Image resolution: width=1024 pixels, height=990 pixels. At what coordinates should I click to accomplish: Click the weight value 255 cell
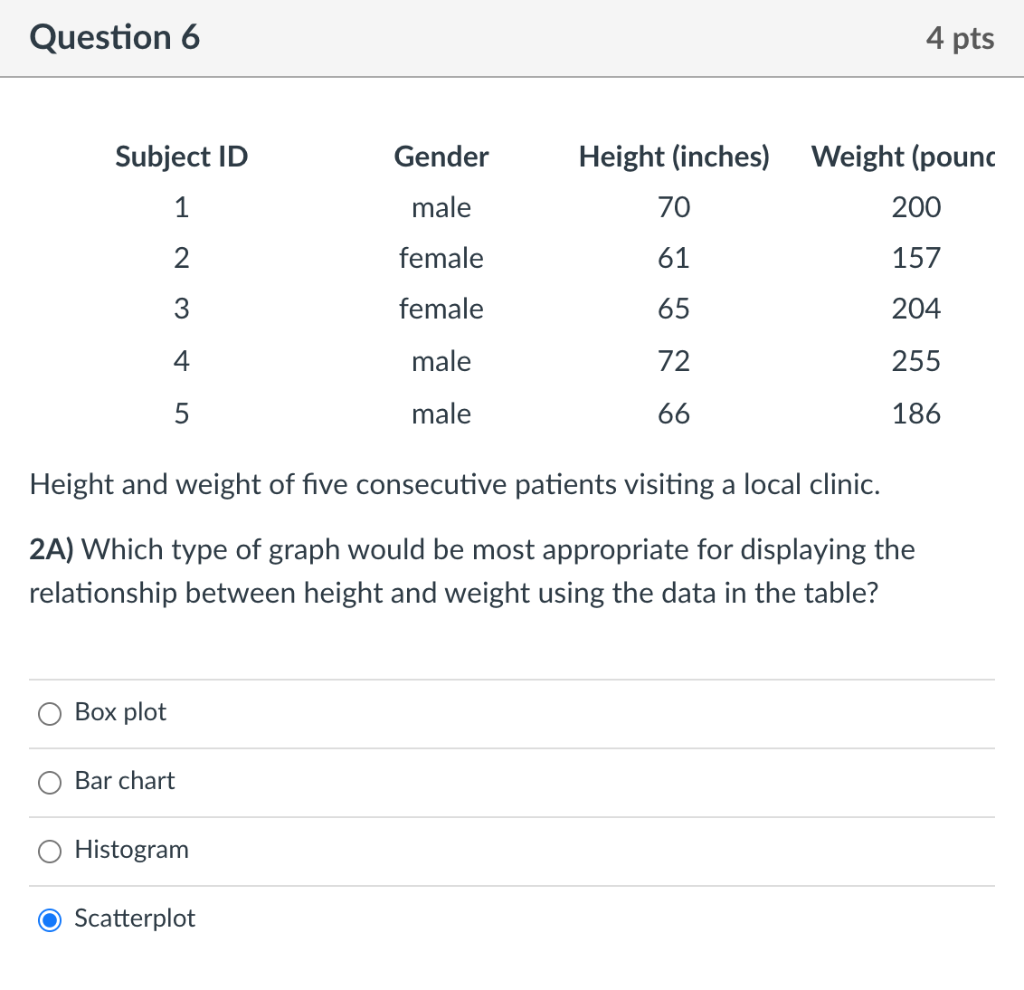pos(916,361)
